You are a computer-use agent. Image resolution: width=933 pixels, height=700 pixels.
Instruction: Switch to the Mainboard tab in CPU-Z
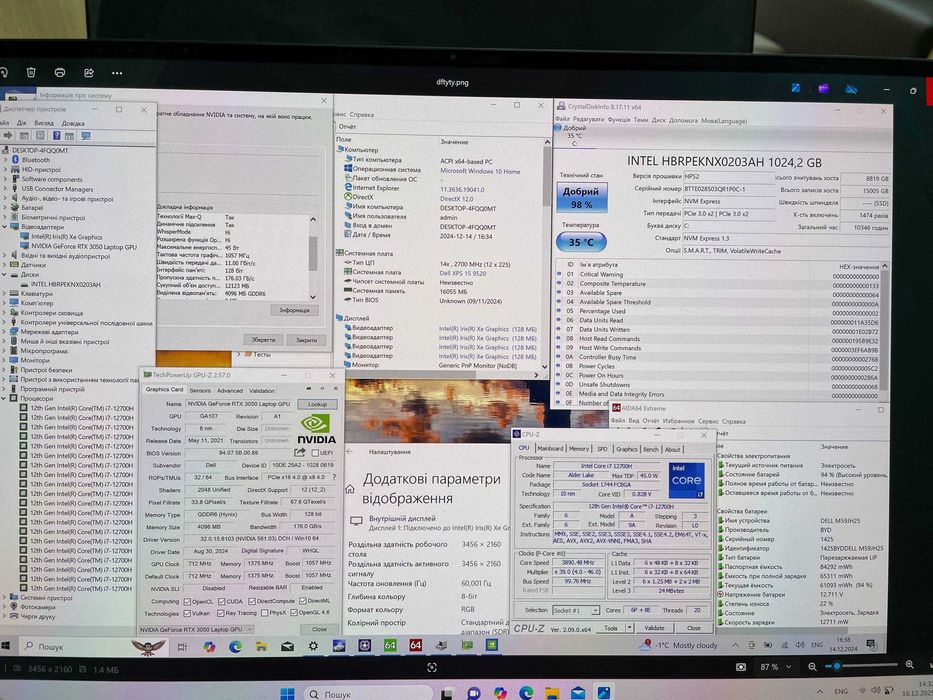(550, 449)
